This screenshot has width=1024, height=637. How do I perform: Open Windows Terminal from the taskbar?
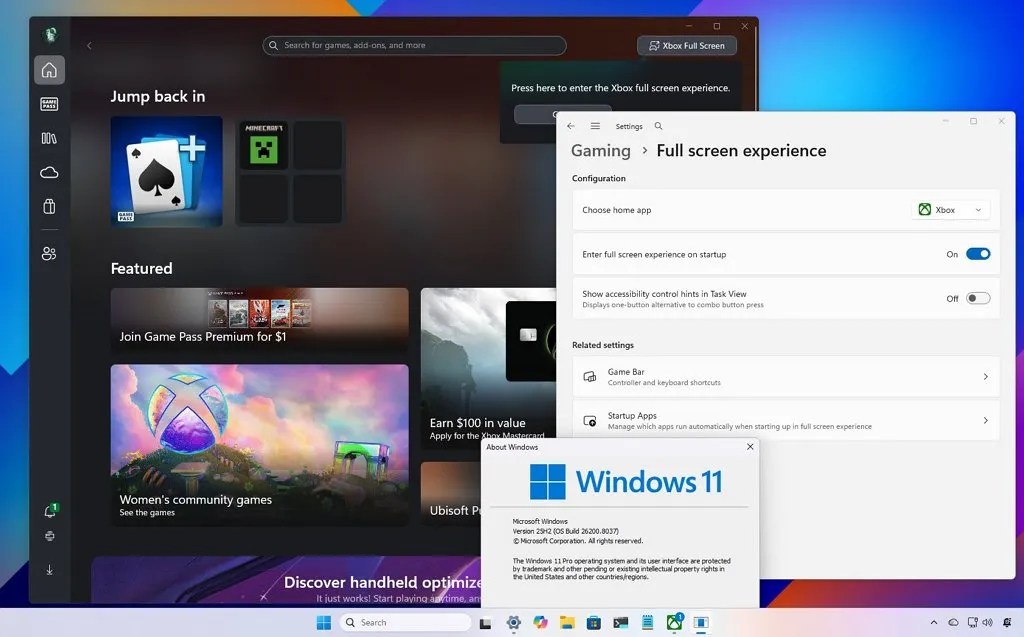[621, 622]
